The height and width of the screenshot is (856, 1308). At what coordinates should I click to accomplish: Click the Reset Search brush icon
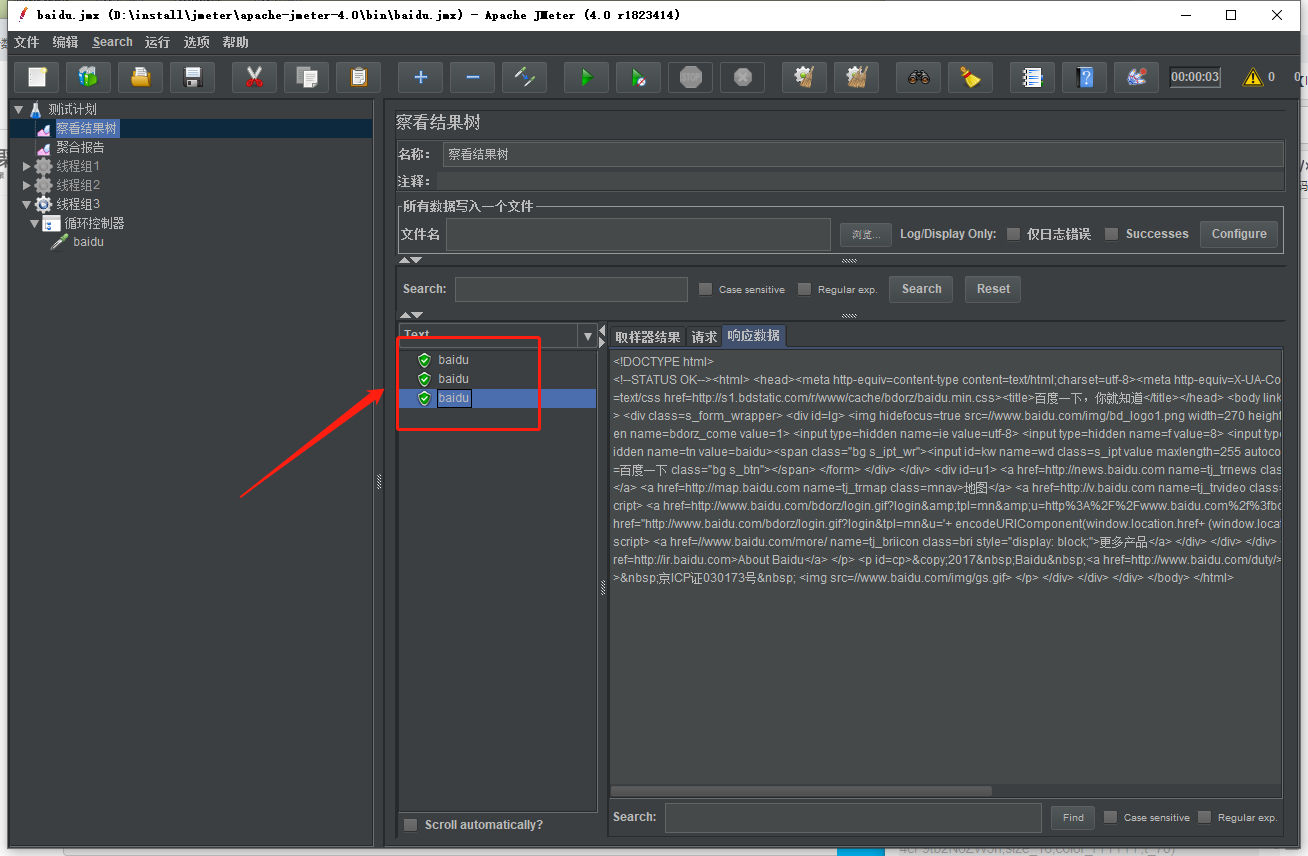970,77
